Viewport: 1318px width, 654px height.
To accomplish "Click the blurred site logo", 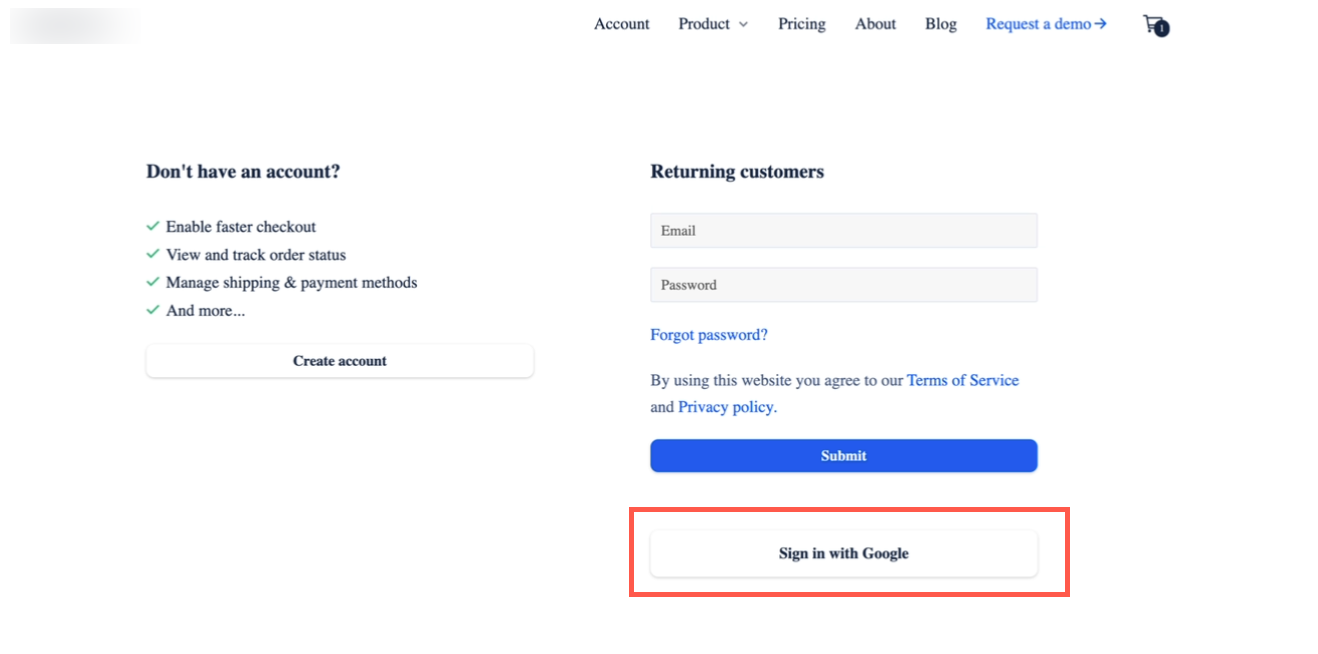I will [75, 25].
